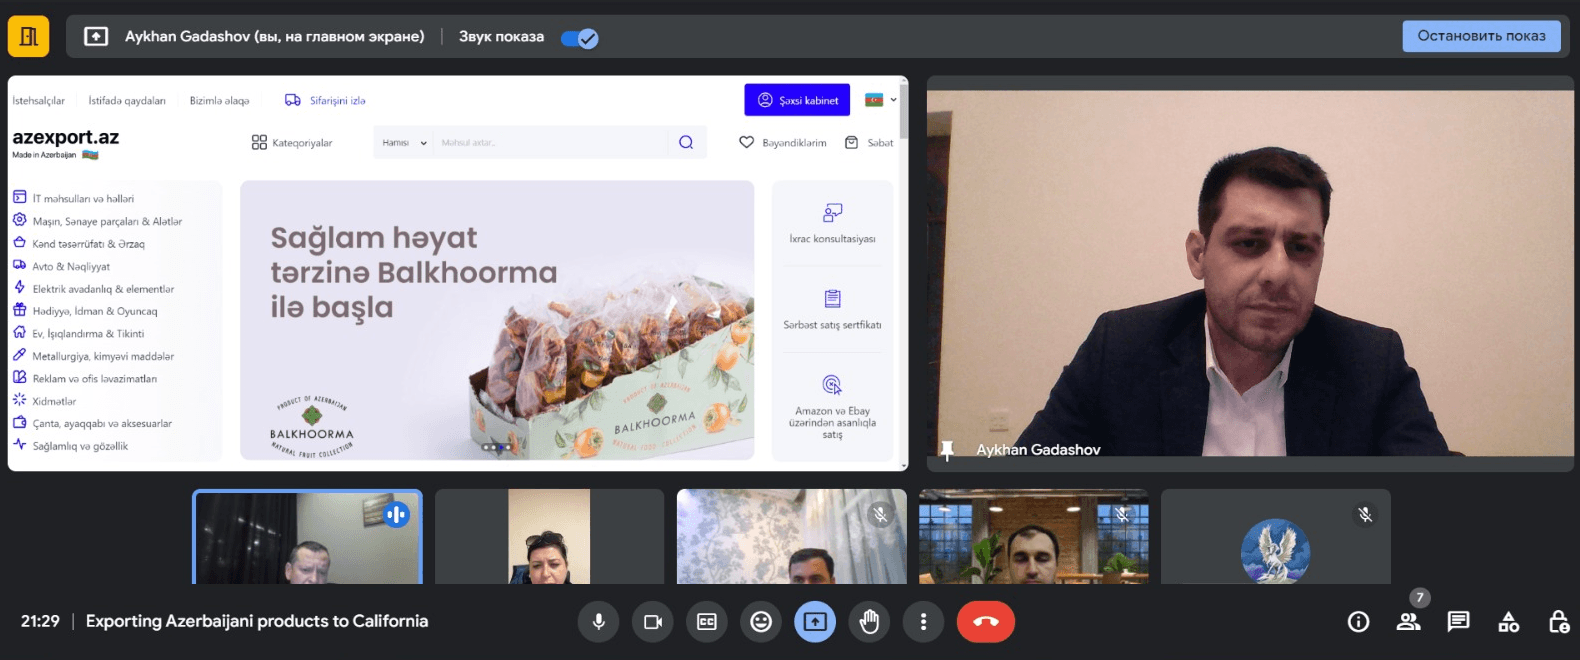Open the emoji reactions button

[761, 622]
